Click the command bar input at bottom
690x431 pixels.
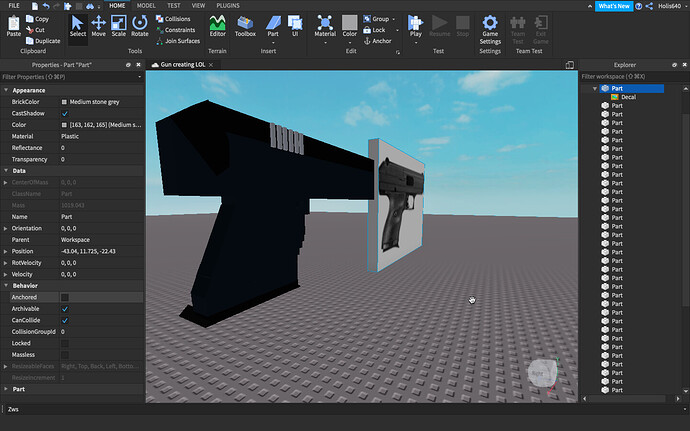[x=343, y=409]
